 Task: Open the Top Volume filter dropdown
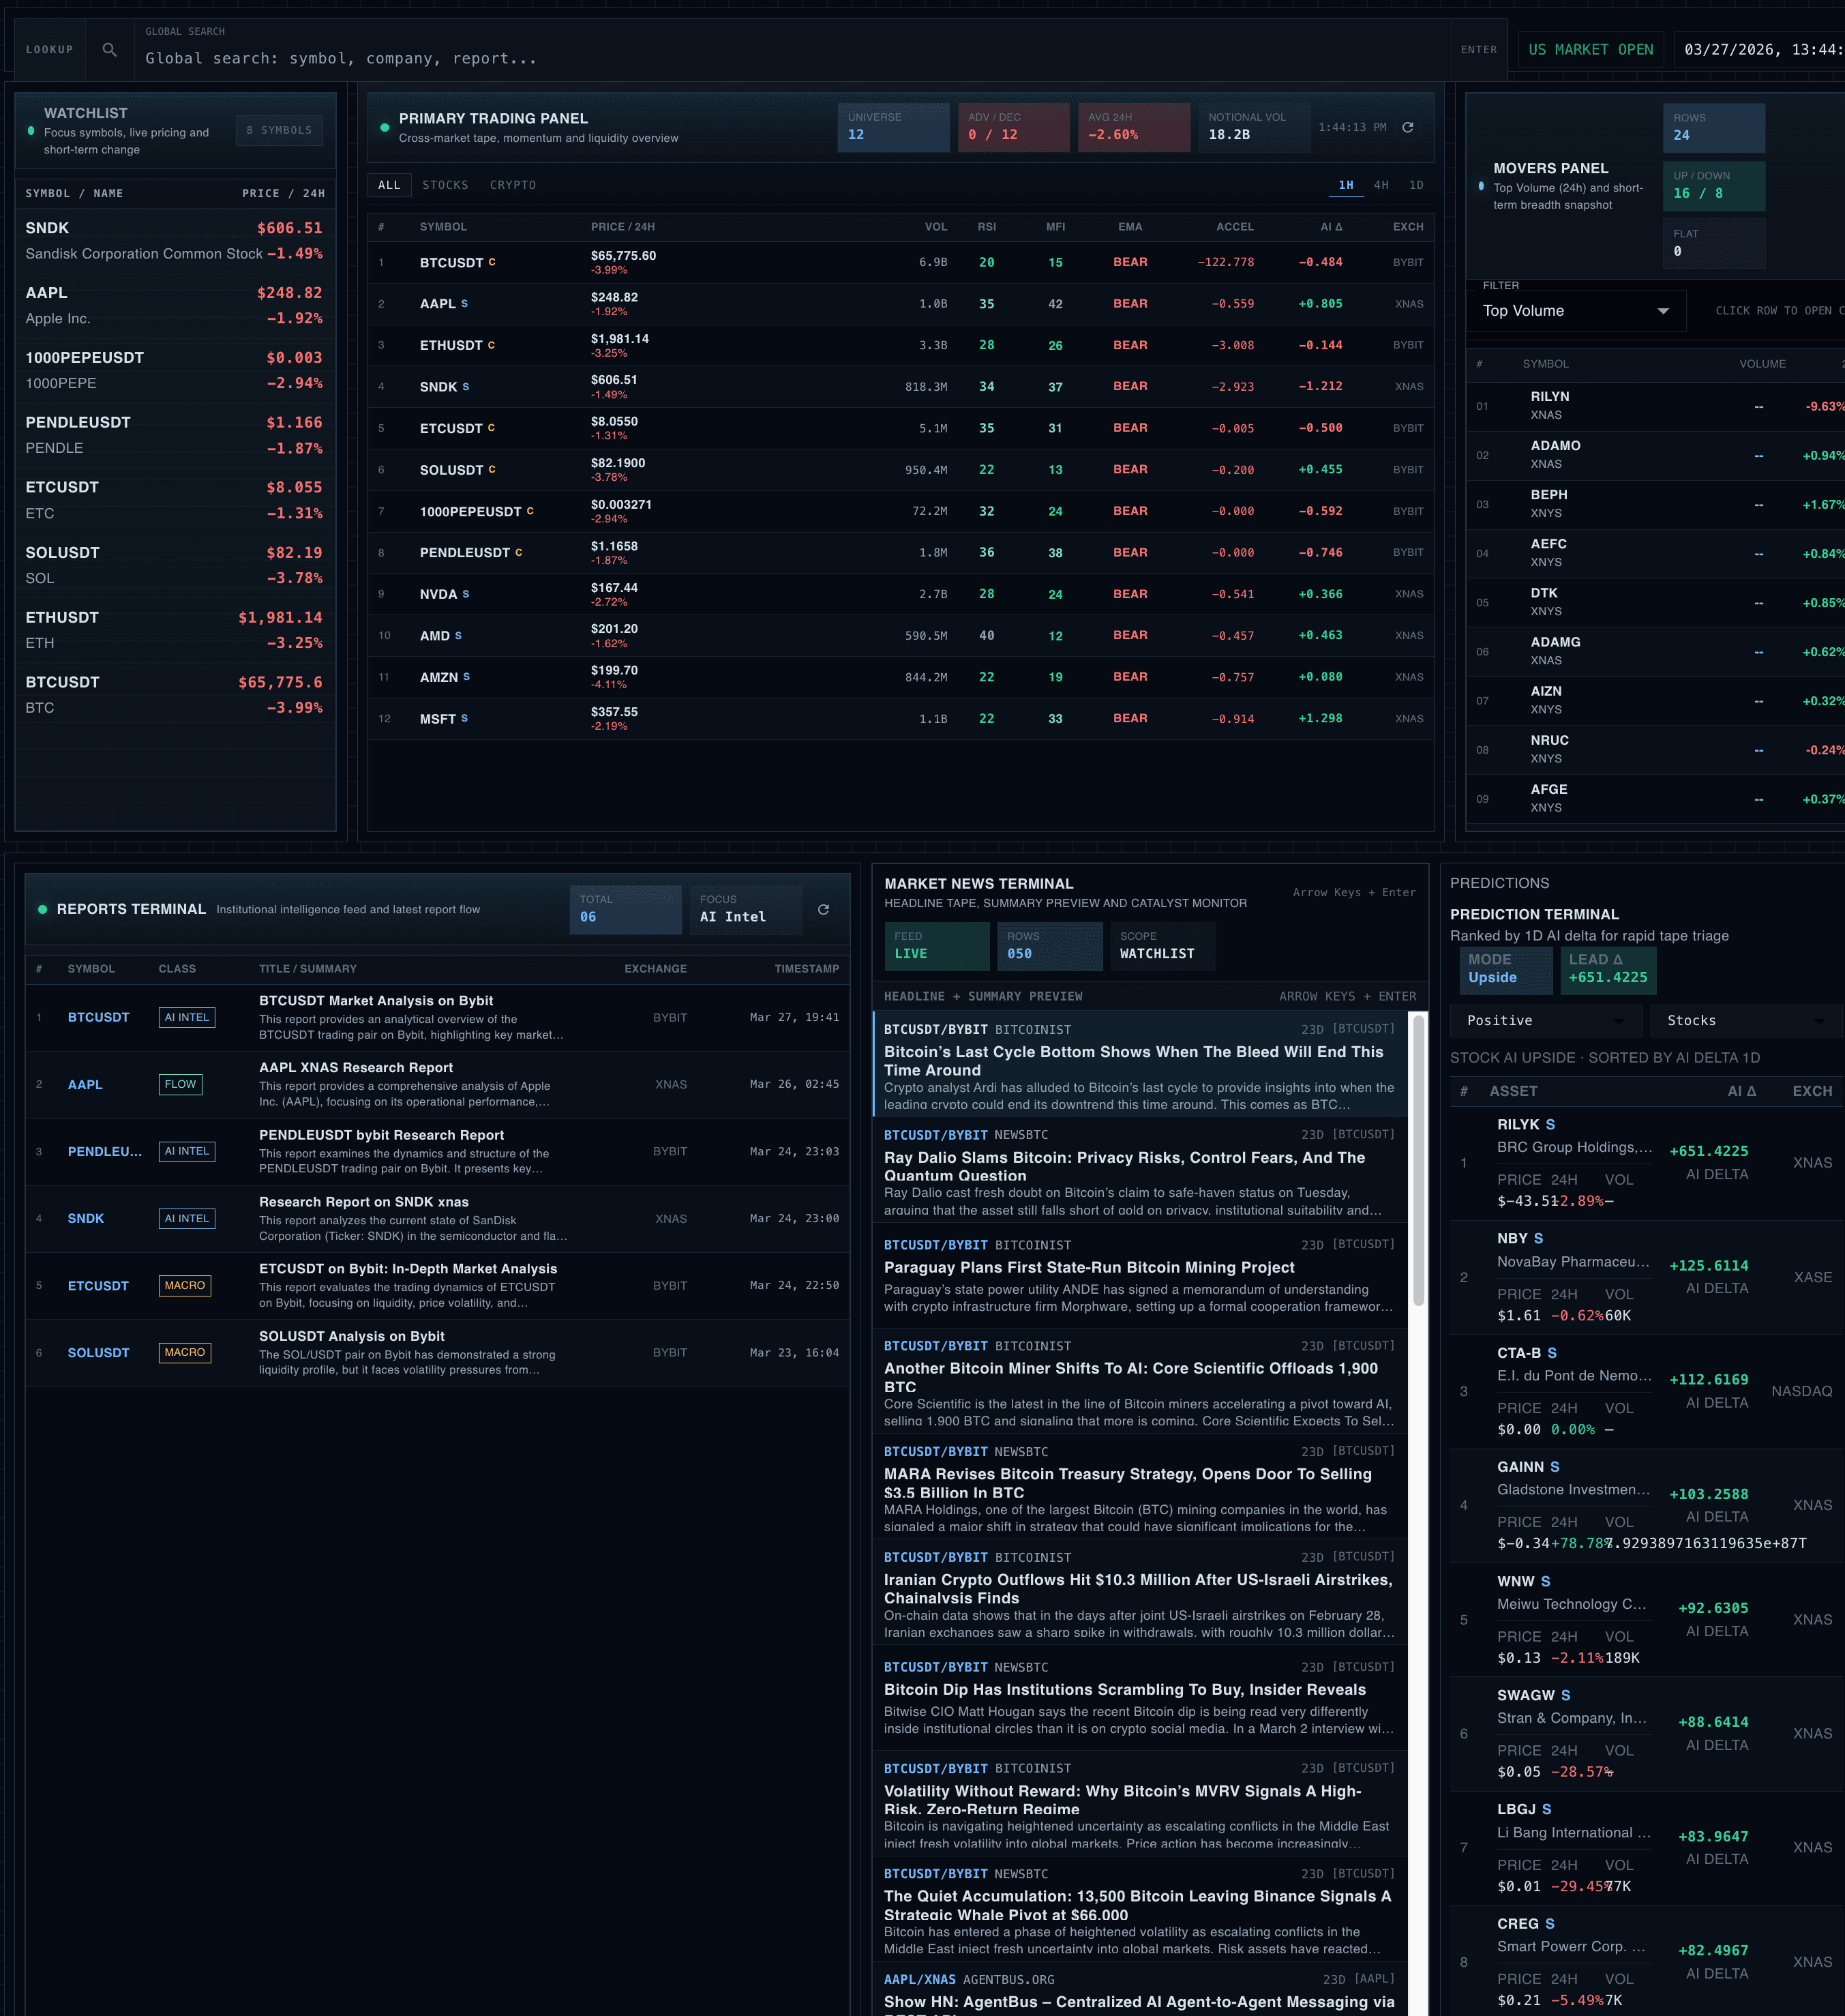1575,310
